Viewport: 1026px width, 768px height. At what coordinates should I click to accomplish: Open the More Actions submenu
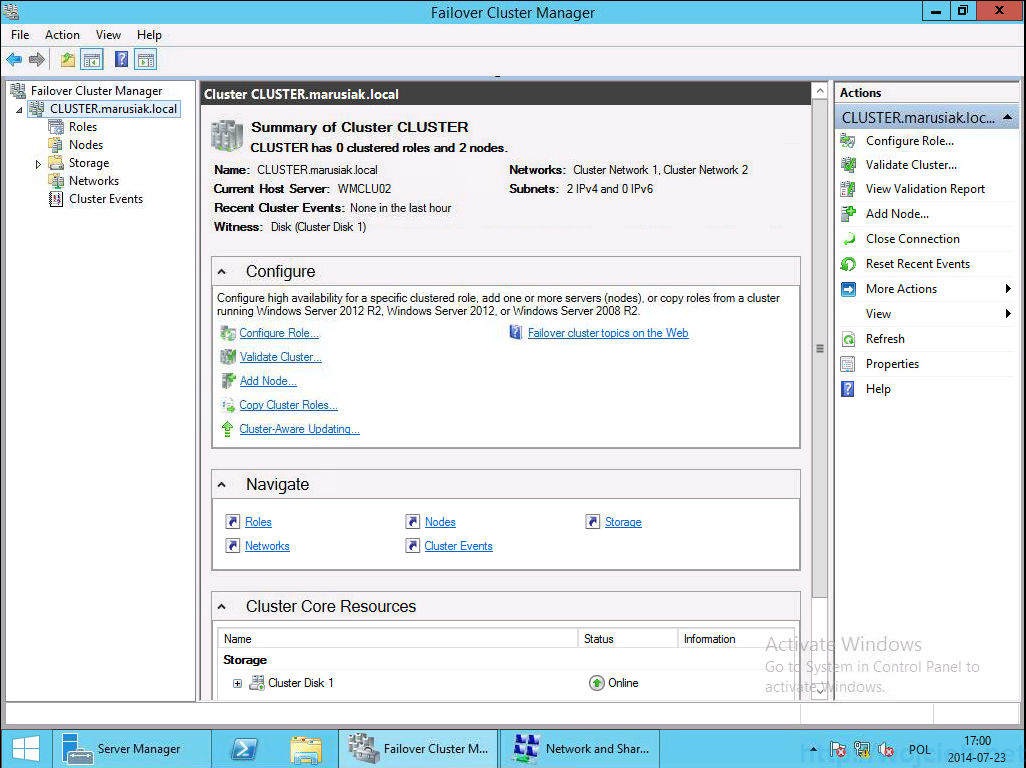click(902, 289)
